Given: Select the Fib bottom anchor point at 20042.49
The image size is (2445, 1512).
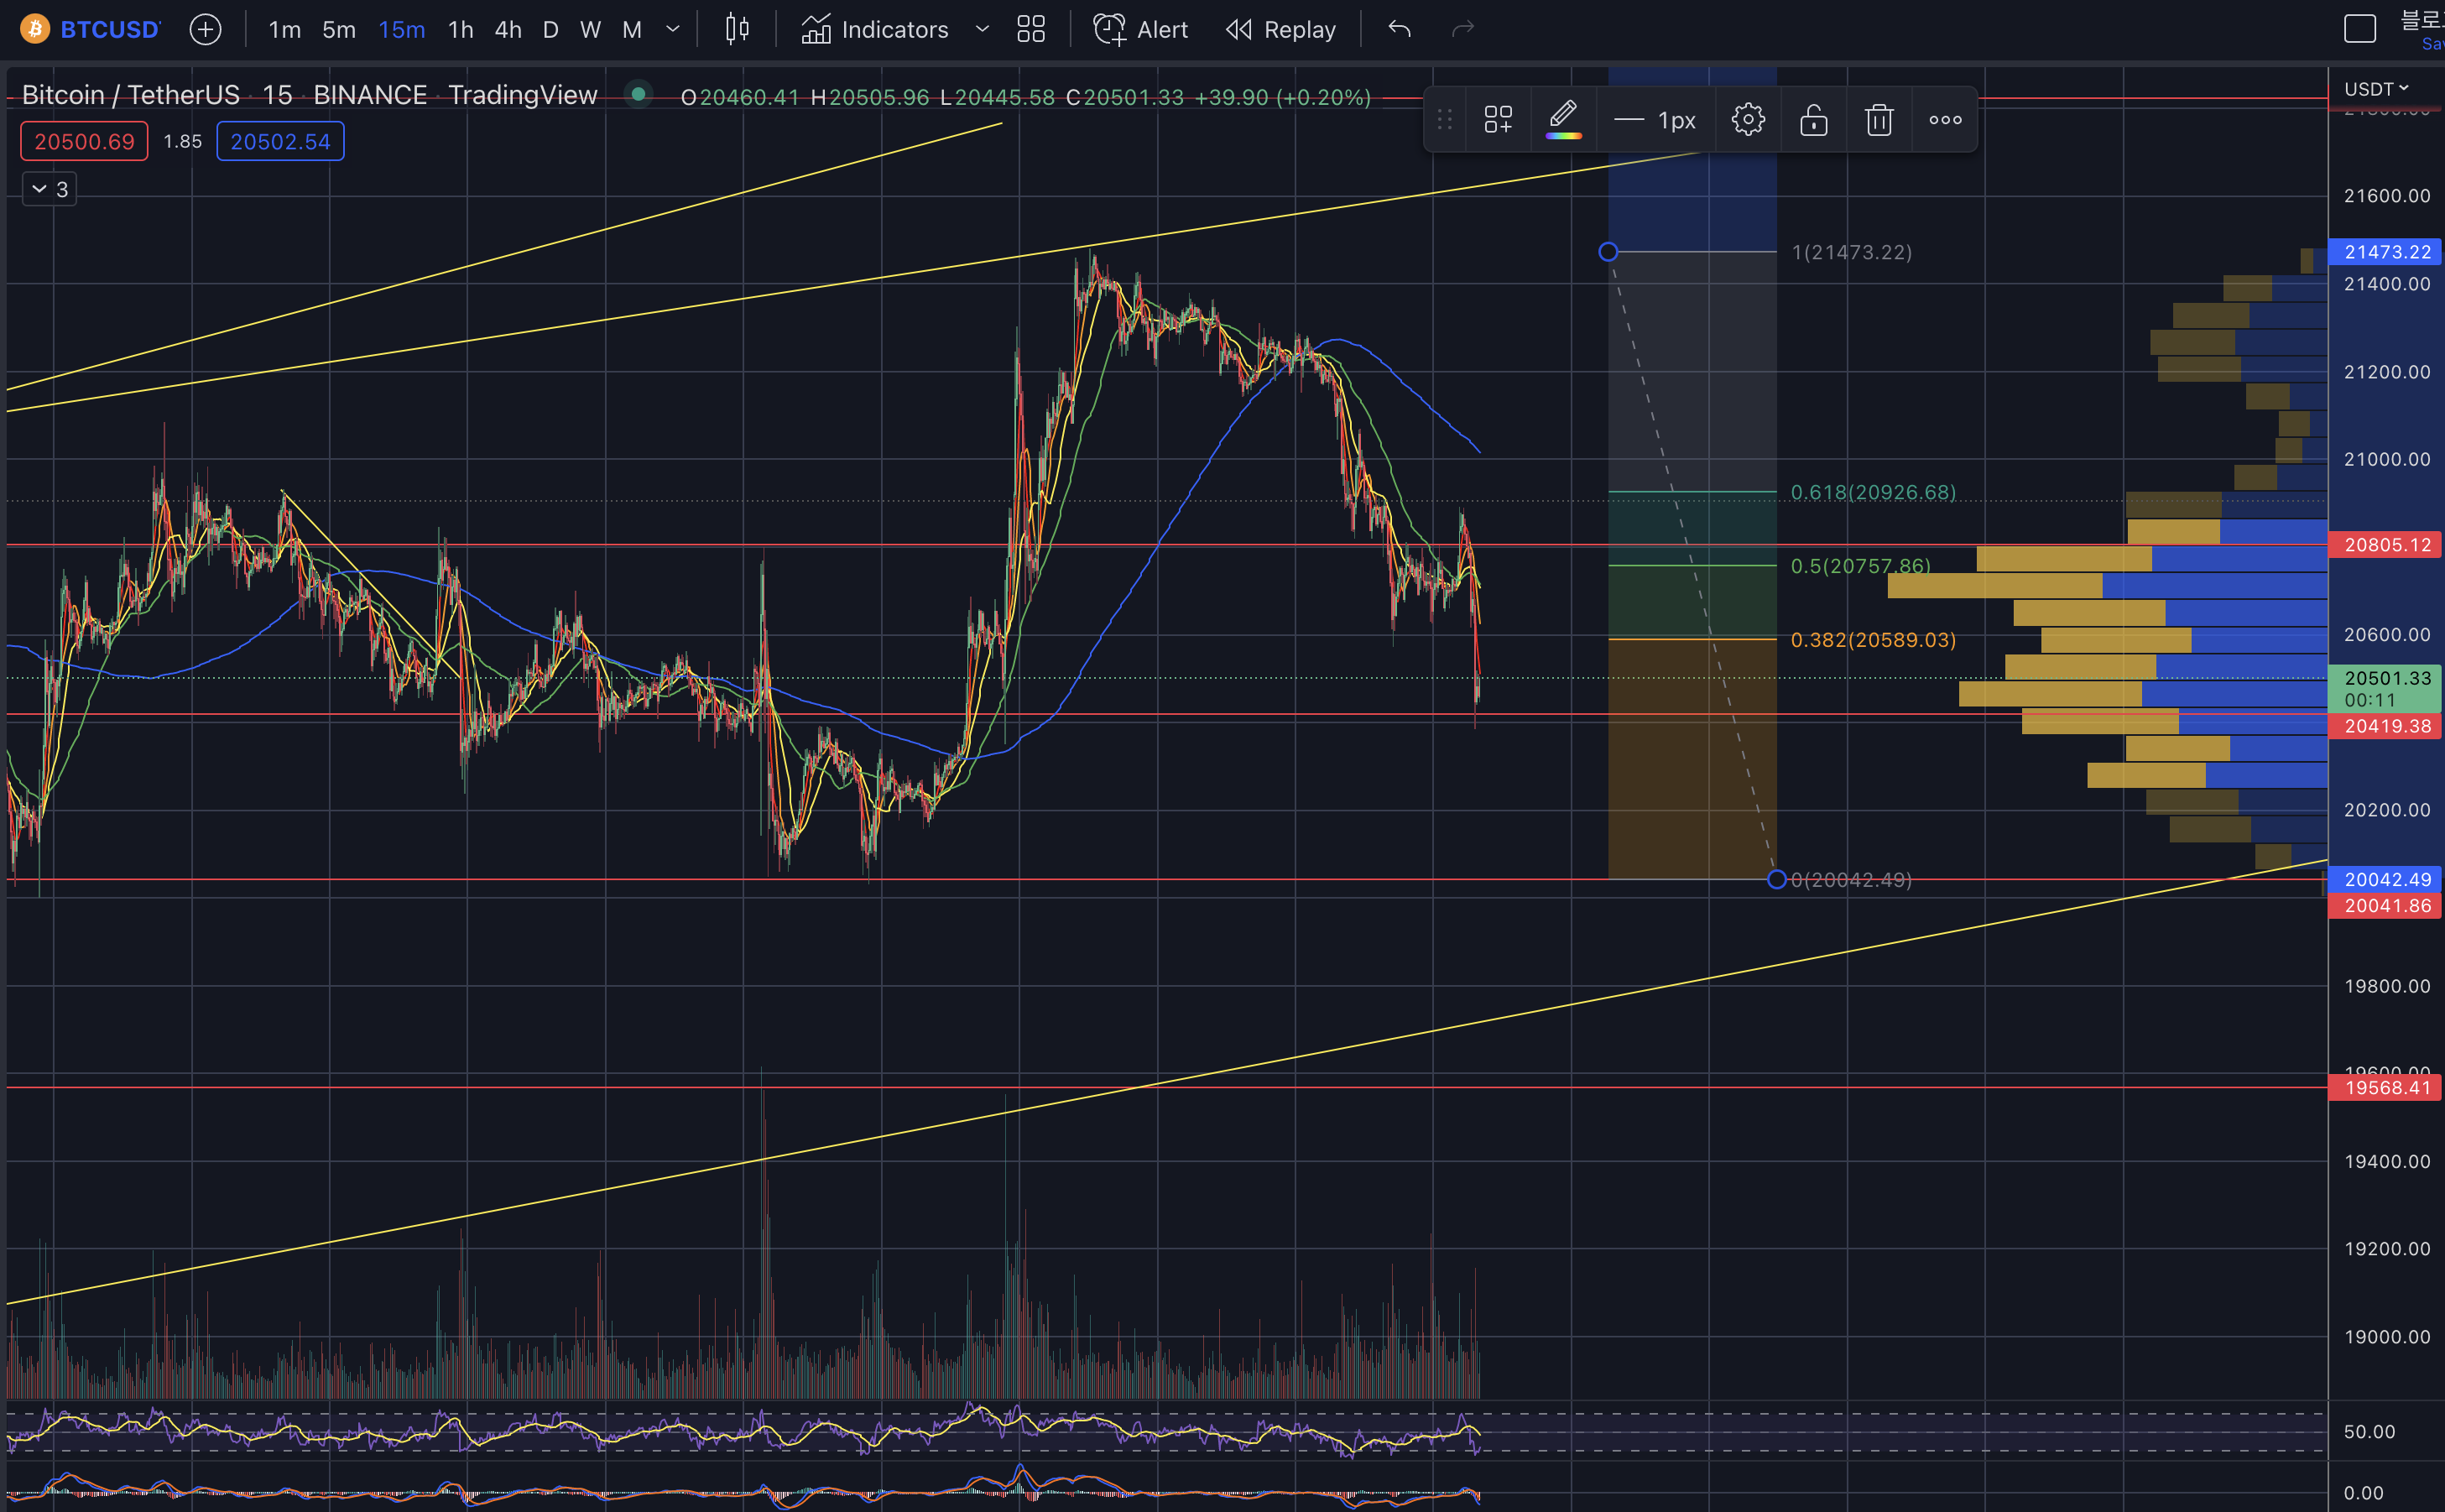Looking at the screenshot, I should 1776,880.
